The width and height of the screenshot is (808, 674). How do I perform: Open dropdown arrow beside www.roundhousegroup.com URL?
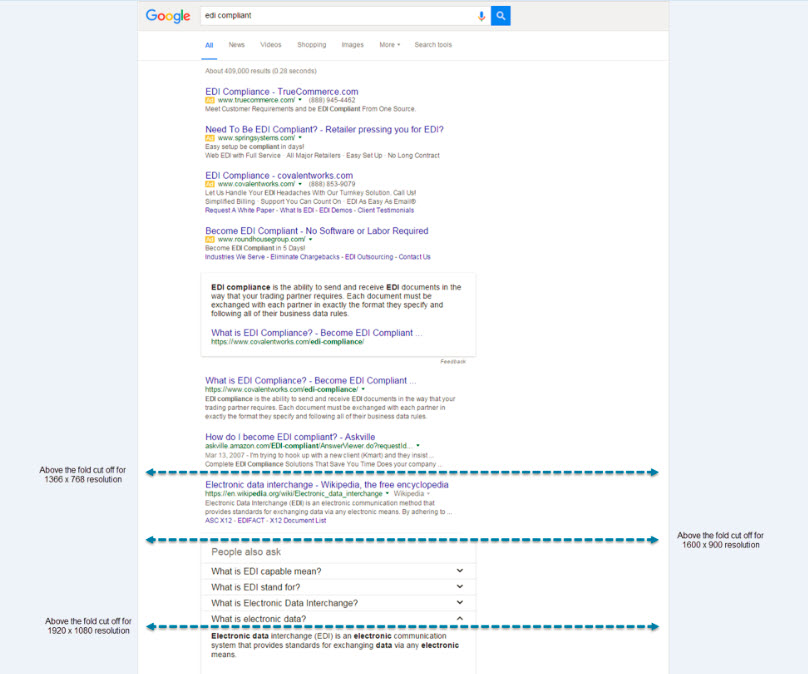pyautogui.click(x=310, y=239)
